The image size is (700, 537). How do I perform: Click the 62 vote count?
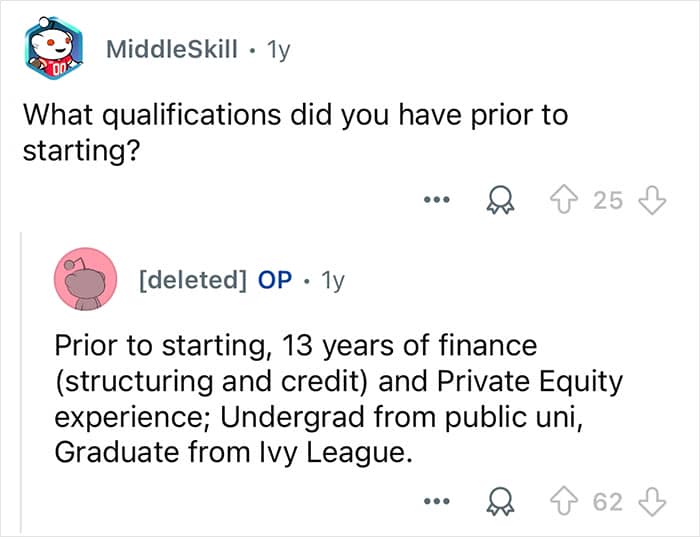click(x=607, y=501)
